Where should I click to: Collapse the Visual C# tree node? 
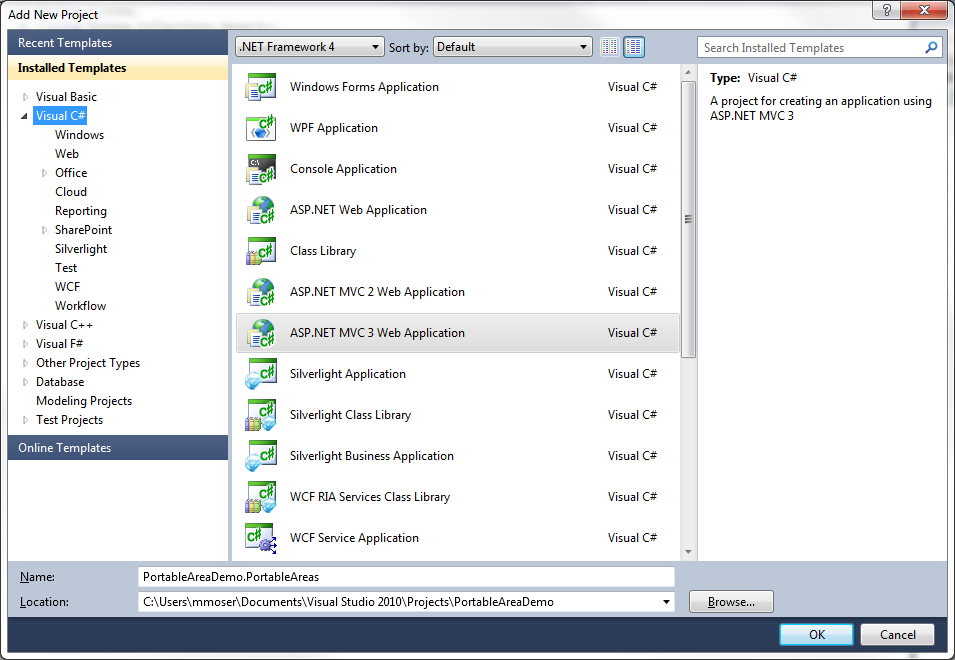pyautogui.click(x=24, y=116)
